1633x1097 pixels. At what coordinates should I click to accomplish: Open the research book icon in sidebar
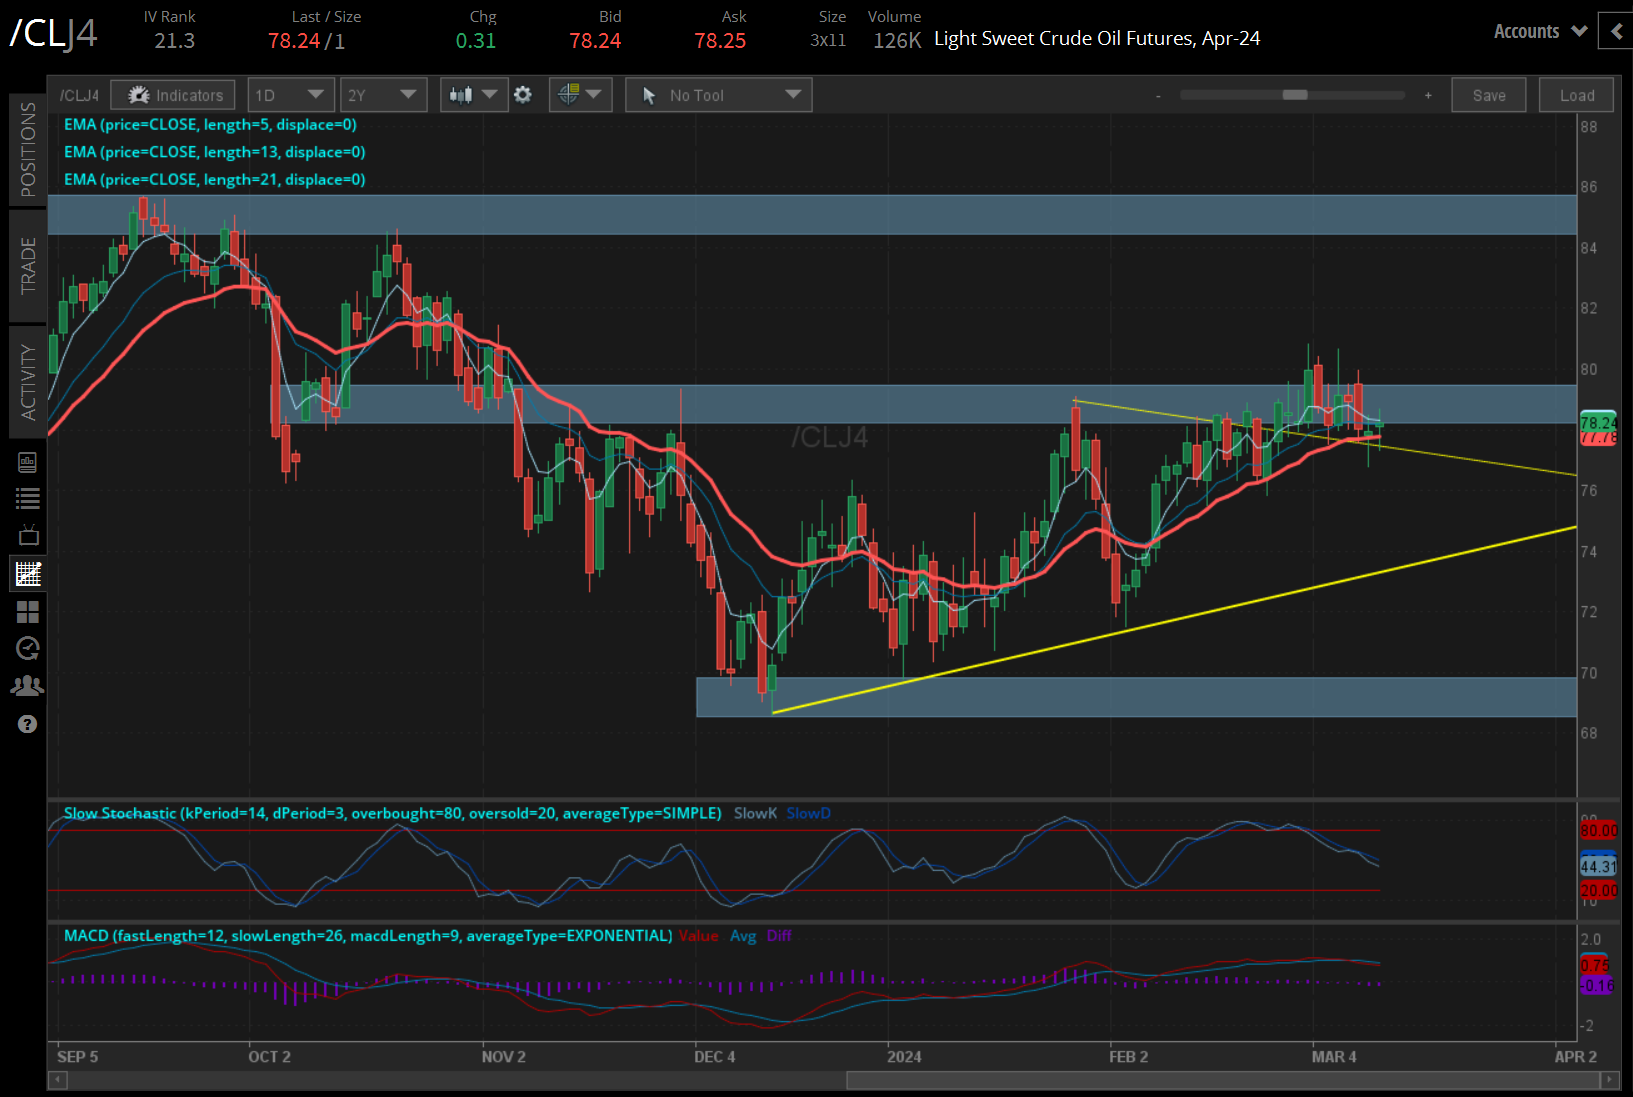tap(27, 462)
